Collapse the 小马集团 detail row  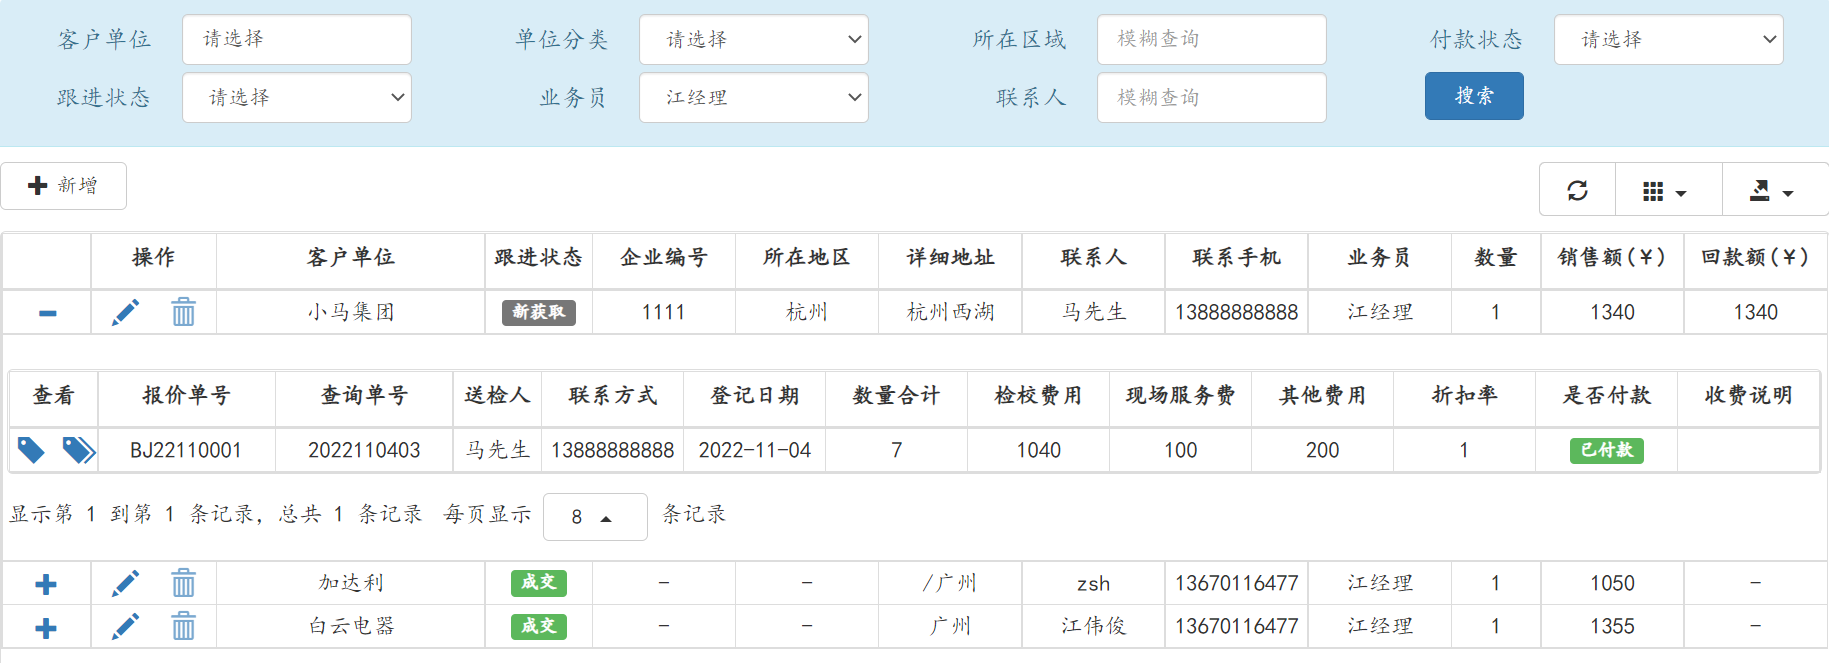[x=47, y=313]
